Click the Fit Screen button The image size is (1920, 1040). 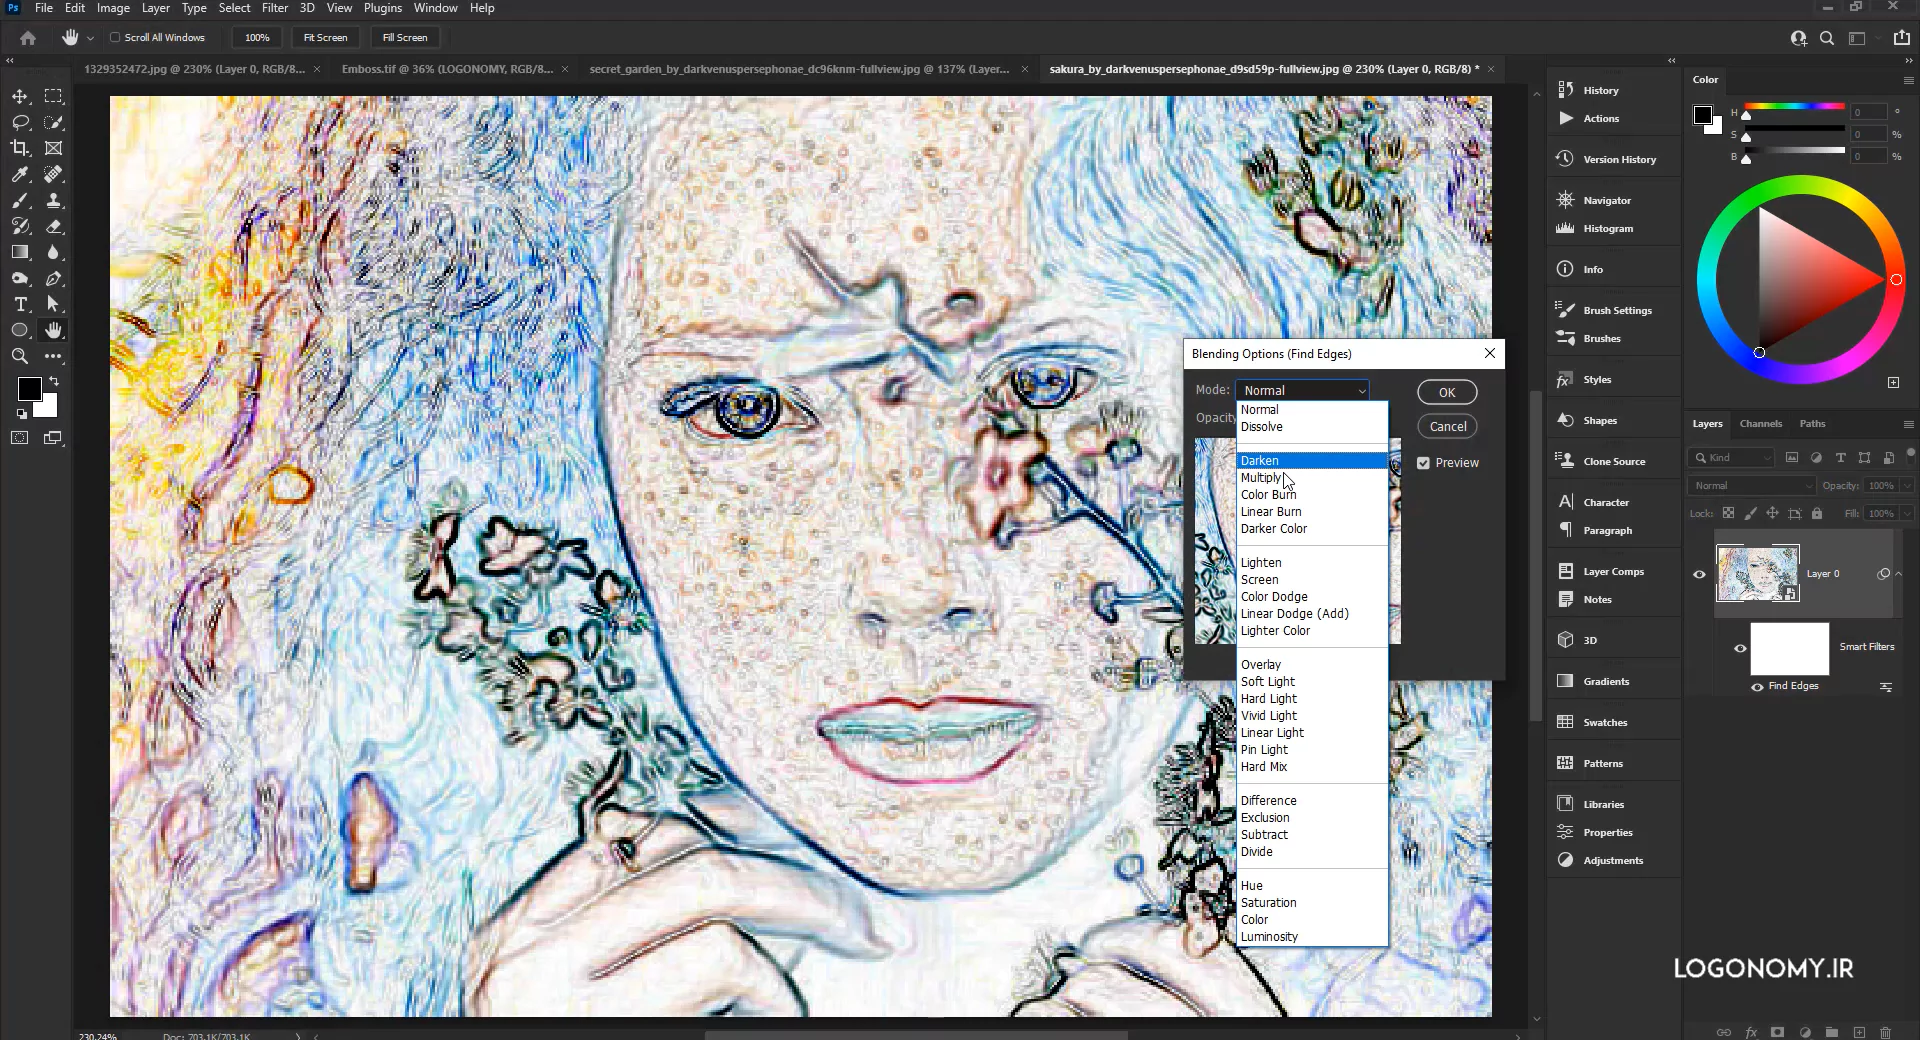[325, 38]
